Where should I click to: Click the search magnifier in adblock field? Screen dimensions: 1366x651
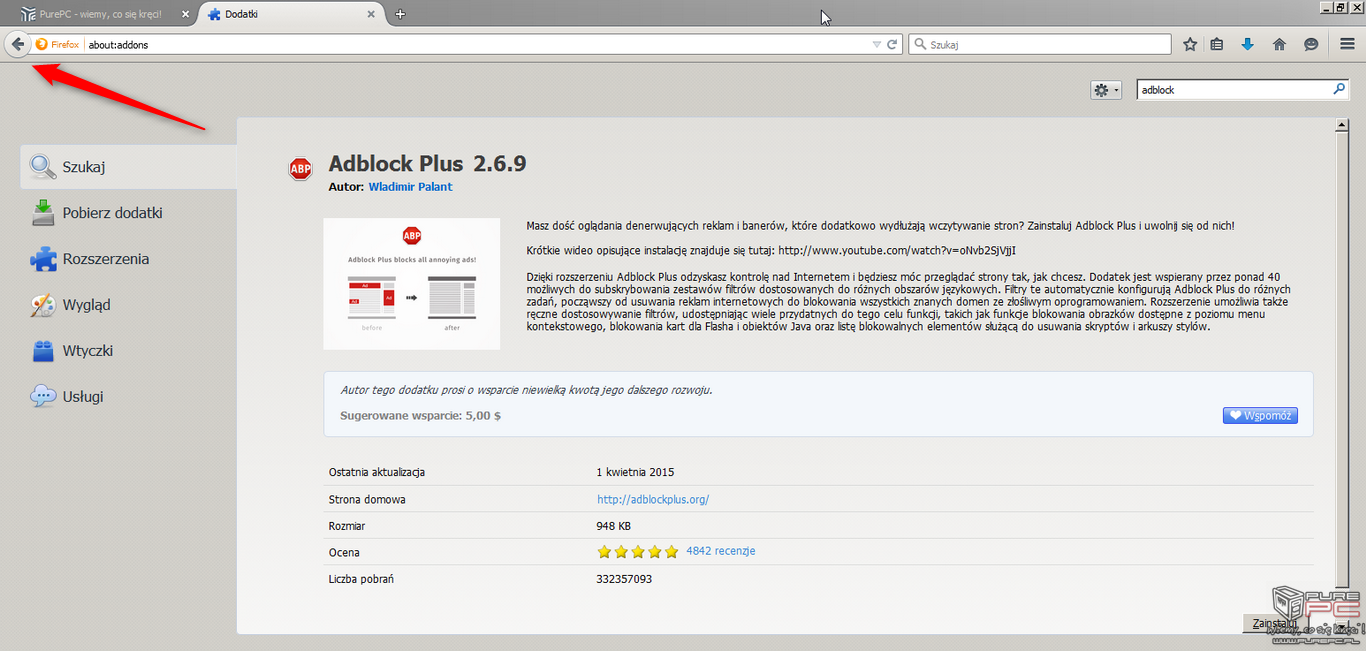click(x=1339, y=89)
